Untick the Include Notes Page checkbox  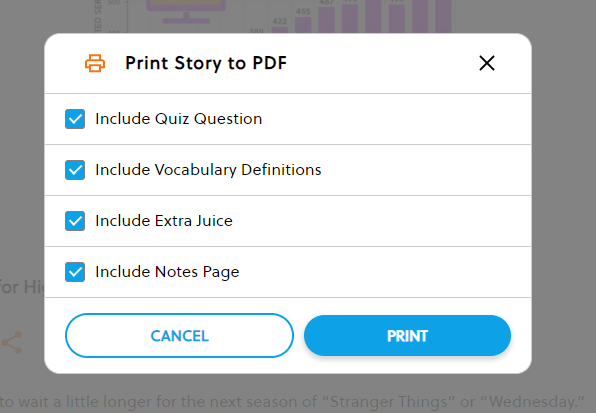[x=75, y=272]
